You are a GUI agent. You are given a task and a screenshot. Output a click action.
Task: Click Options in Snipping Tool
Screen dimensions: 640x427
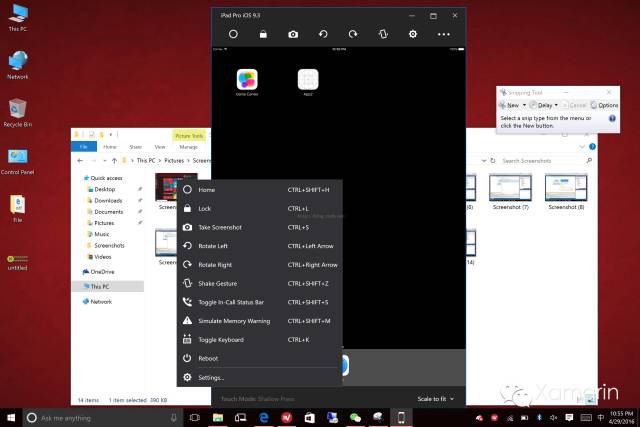pyautogui.click(x=604, y=105)
